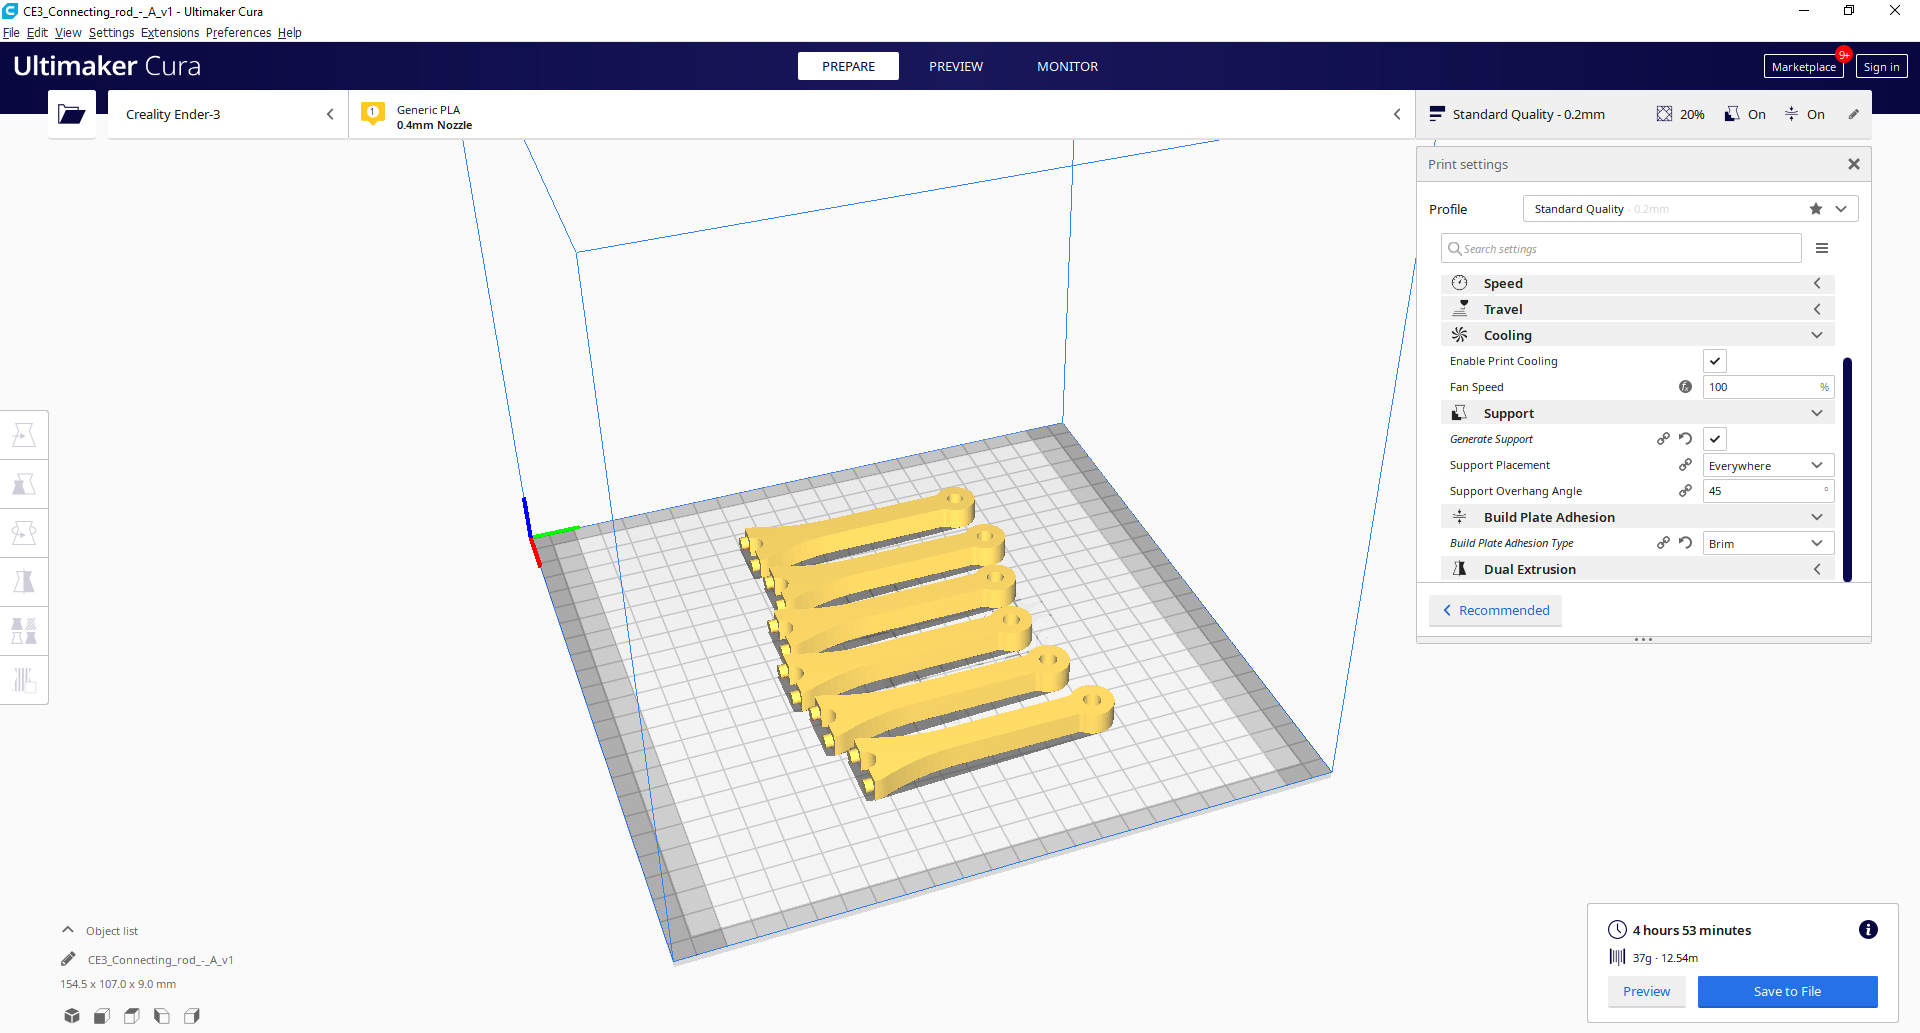Switch to top view icon

click(x=131, y=1016)
